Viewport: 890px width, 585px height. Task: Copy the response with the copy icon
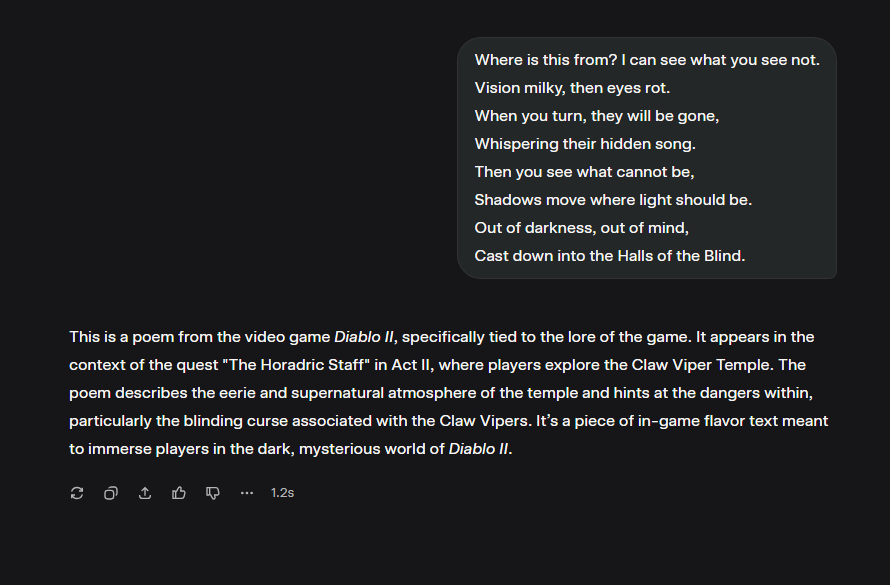click(x=111, y=493)
